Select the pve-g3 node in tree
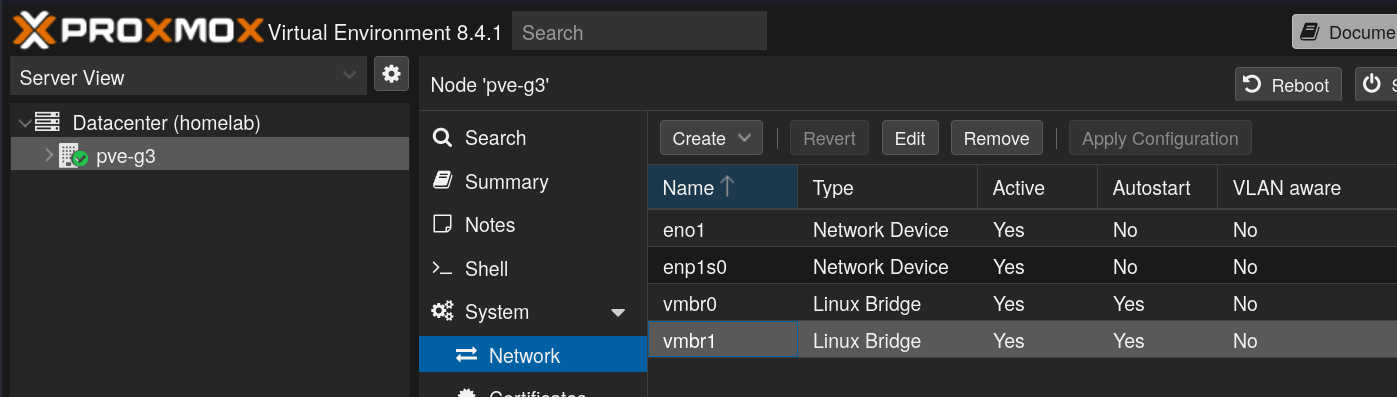This screenshot has height=397, width=1397. [209, 155]
